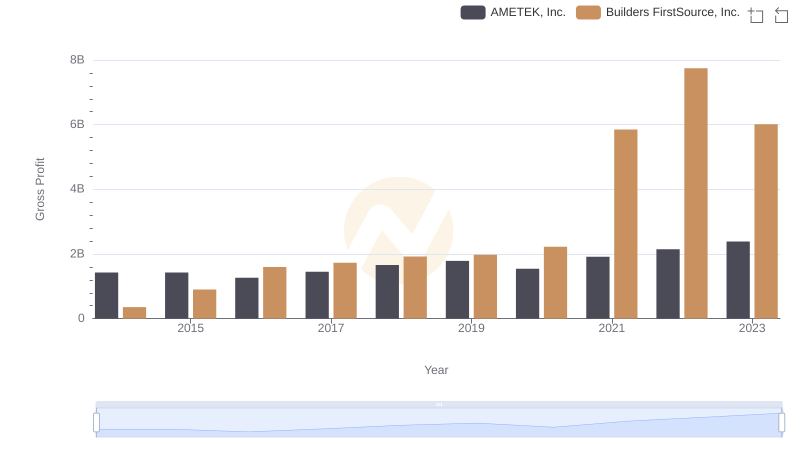Click the 2018 Builders FirstSource bar

(x=415, y=288)
